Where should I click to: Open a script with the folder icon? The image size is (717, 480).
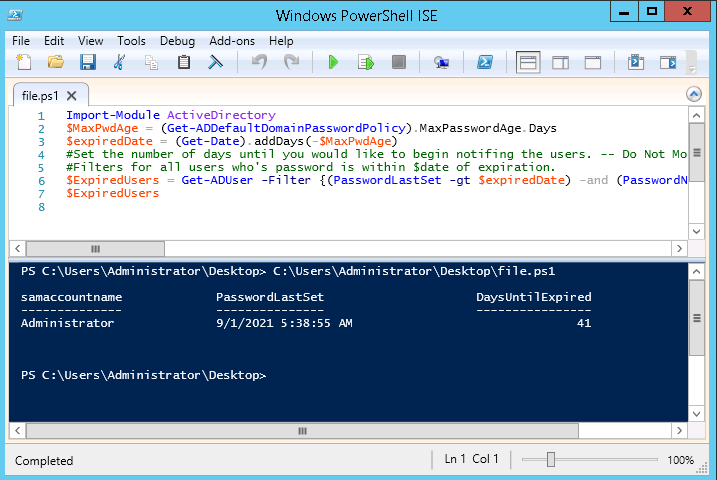(56, 62)
